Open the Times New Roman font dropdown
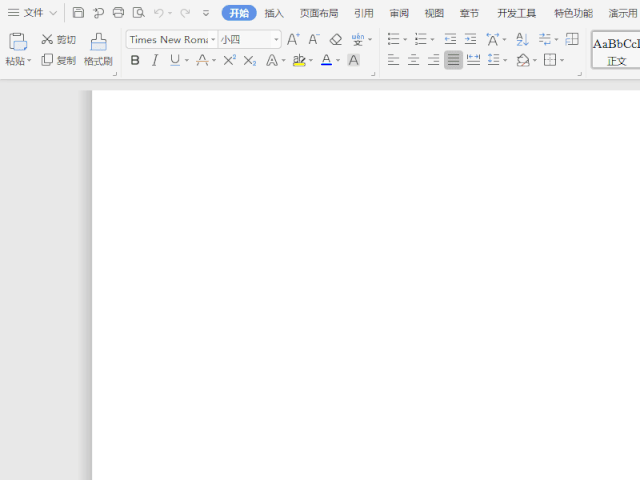Image resolution: width=640 pixels, height=480 pixels. pos(213,40)
